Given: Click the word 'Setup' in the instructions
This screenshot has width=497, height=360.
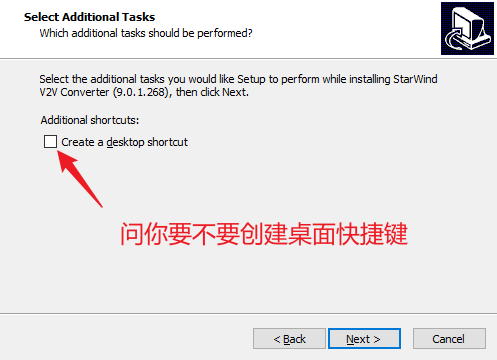Looking at the screenshot, I should [251, 79].
